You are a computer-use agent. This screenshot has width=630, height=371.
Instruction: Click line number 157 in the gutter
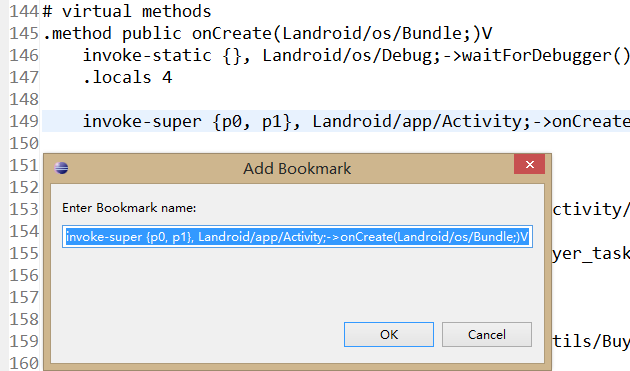click(24, 298)
